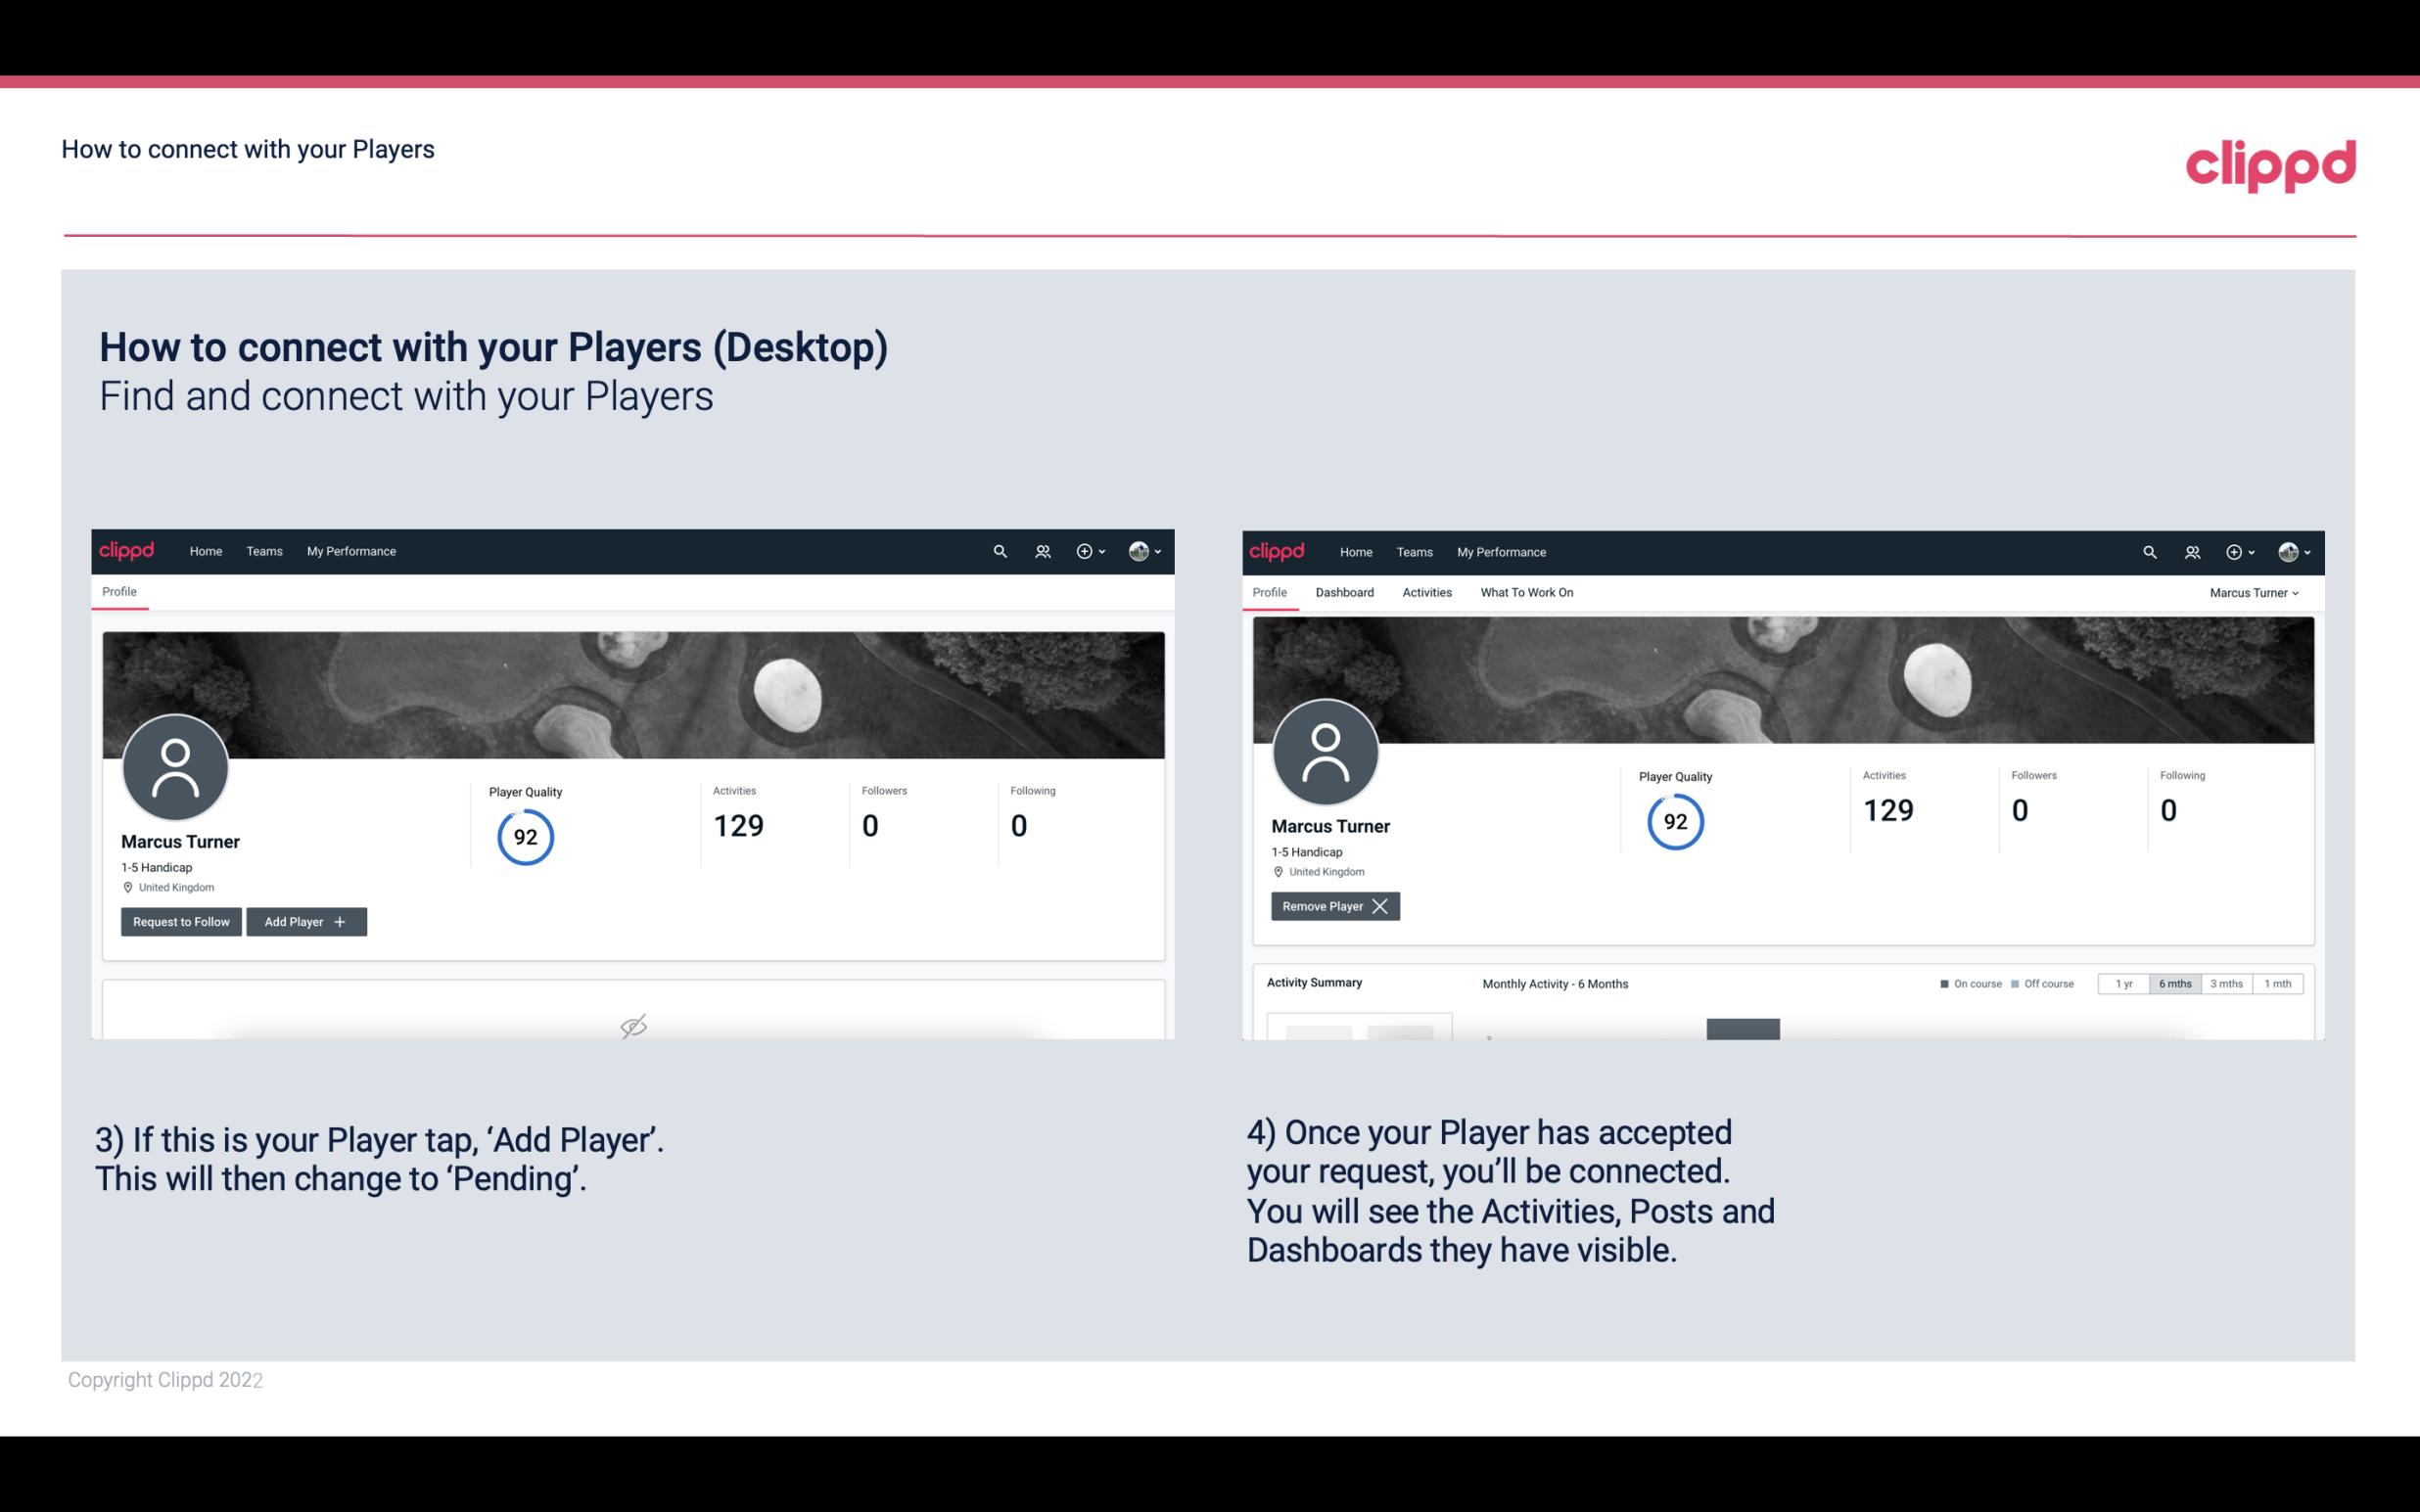Click the settings gear icon in navbar
The width and height of the screenshot is (2420, 1512).
point(1084,550)
